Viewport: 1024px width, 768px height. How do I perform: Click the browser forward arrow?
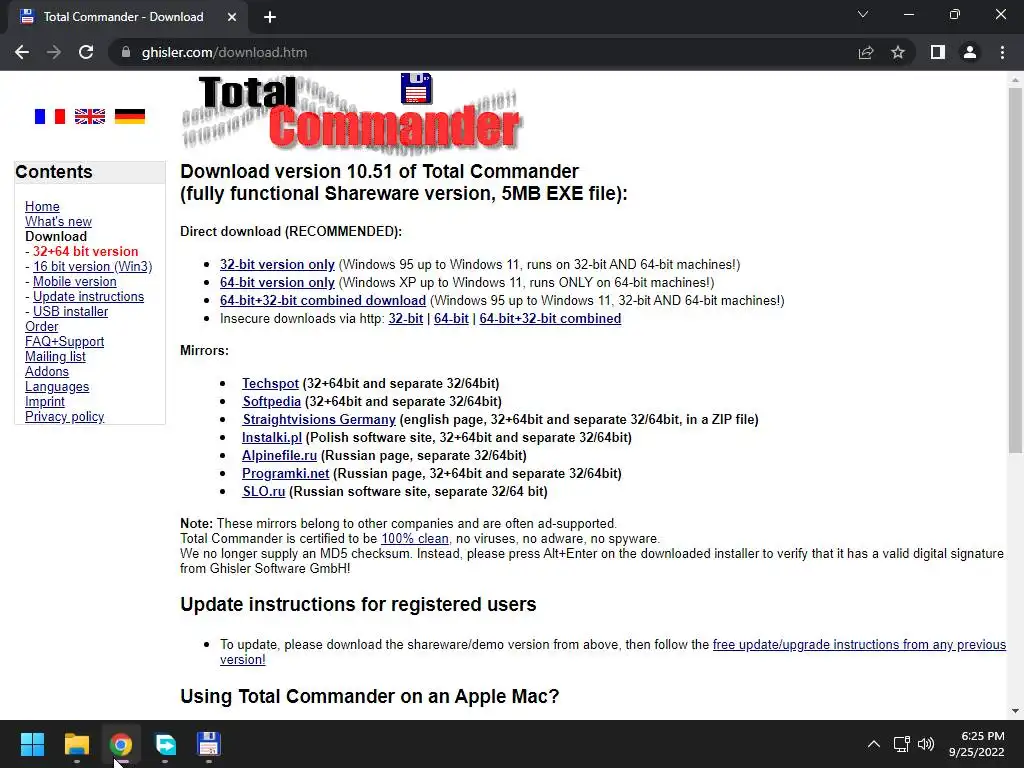click(x=54, y=52)
